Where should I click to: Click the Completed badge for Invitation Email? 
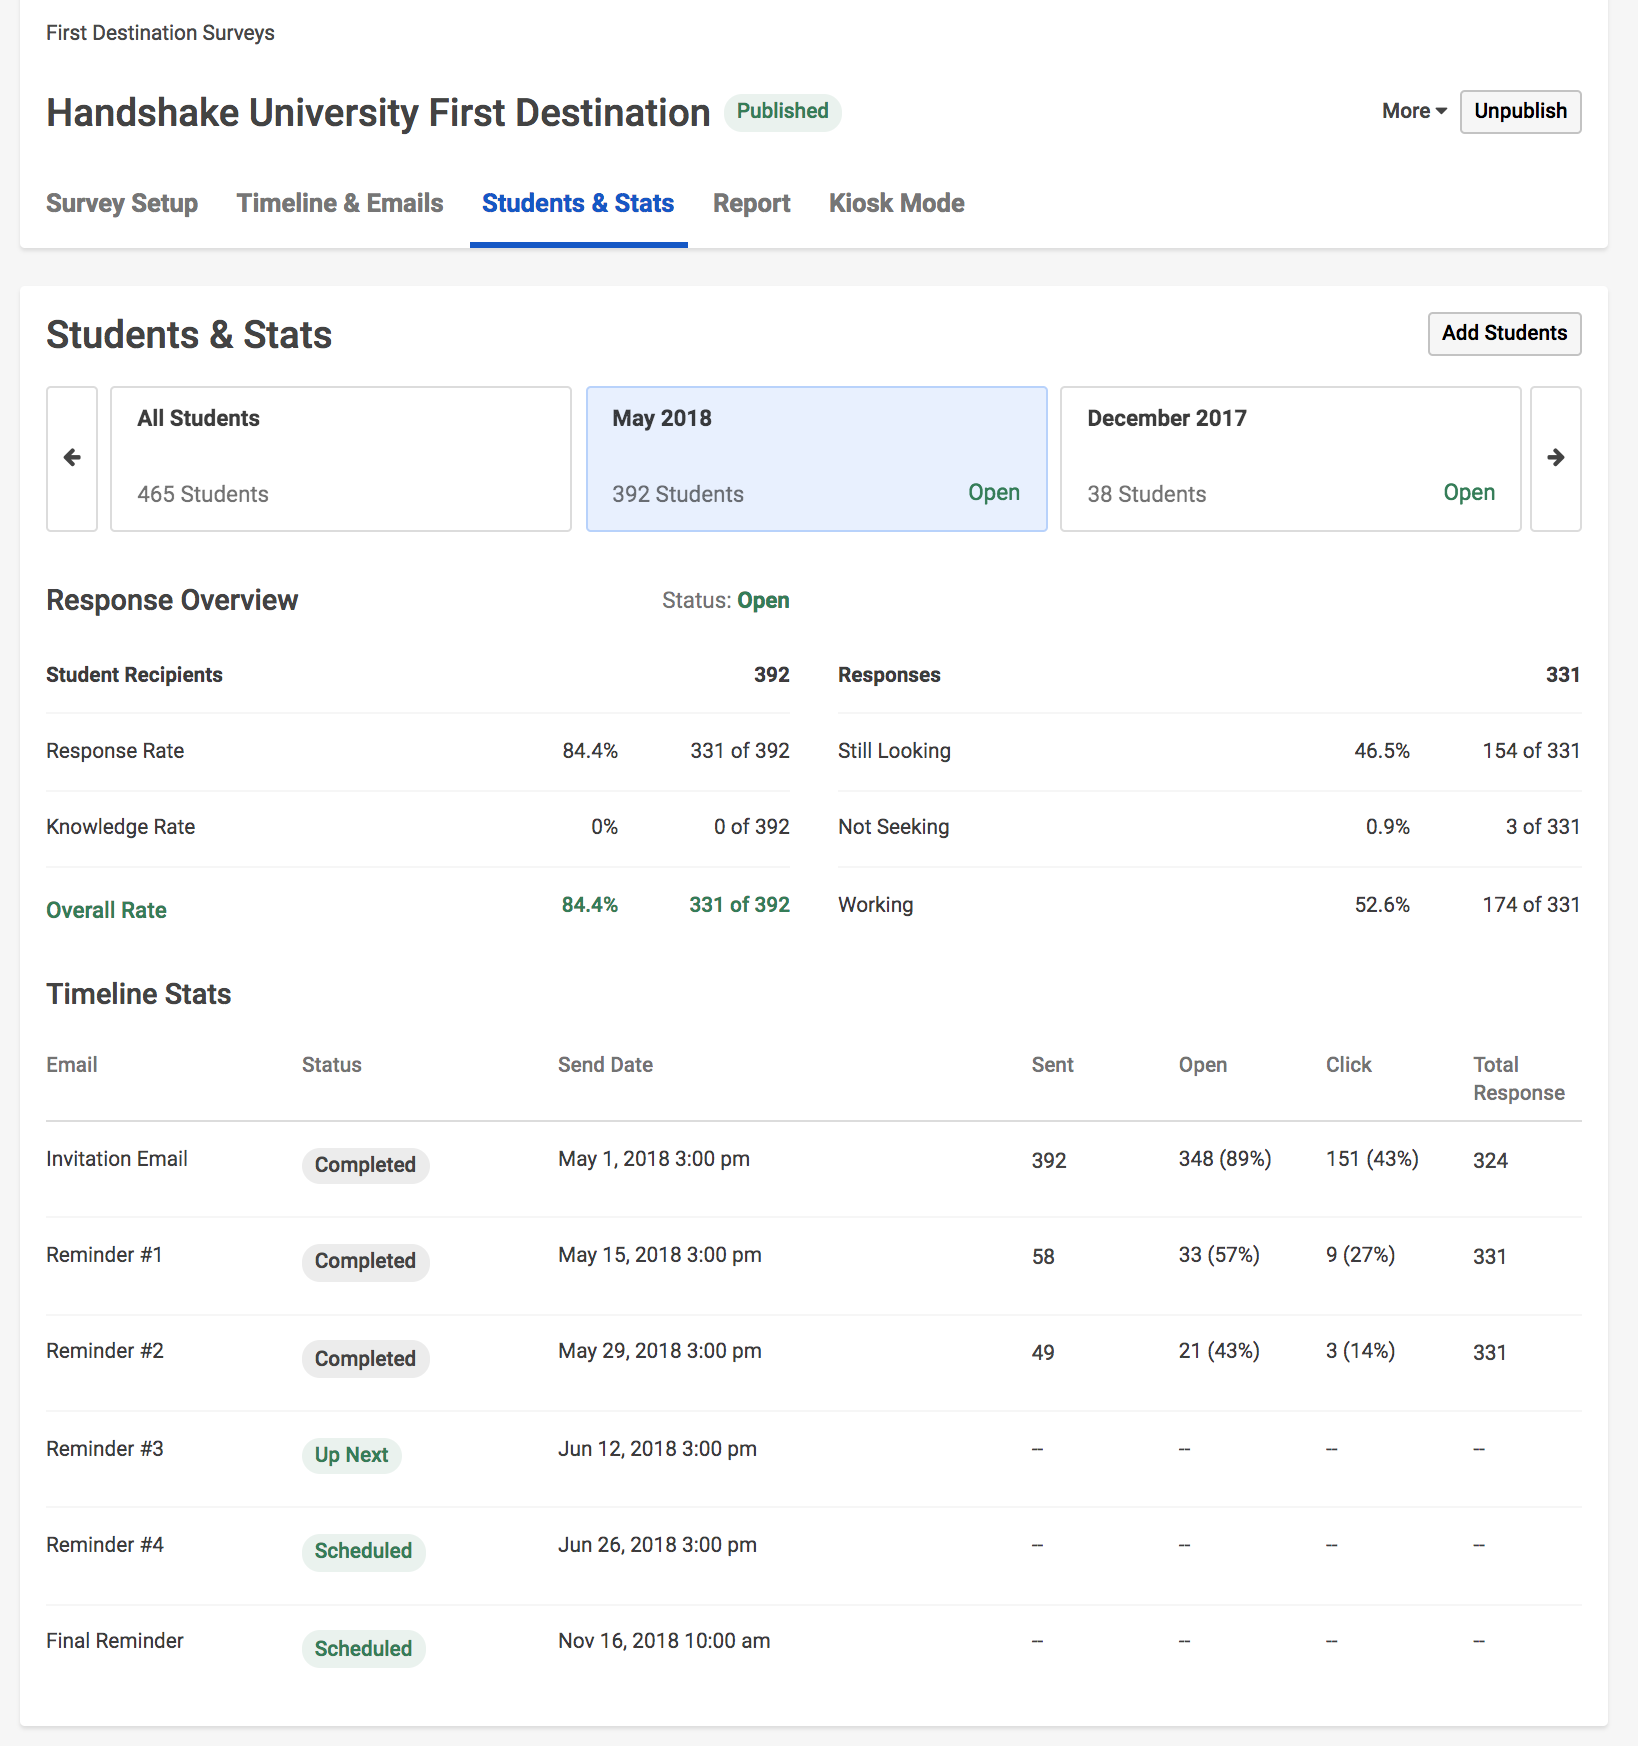365,1164
